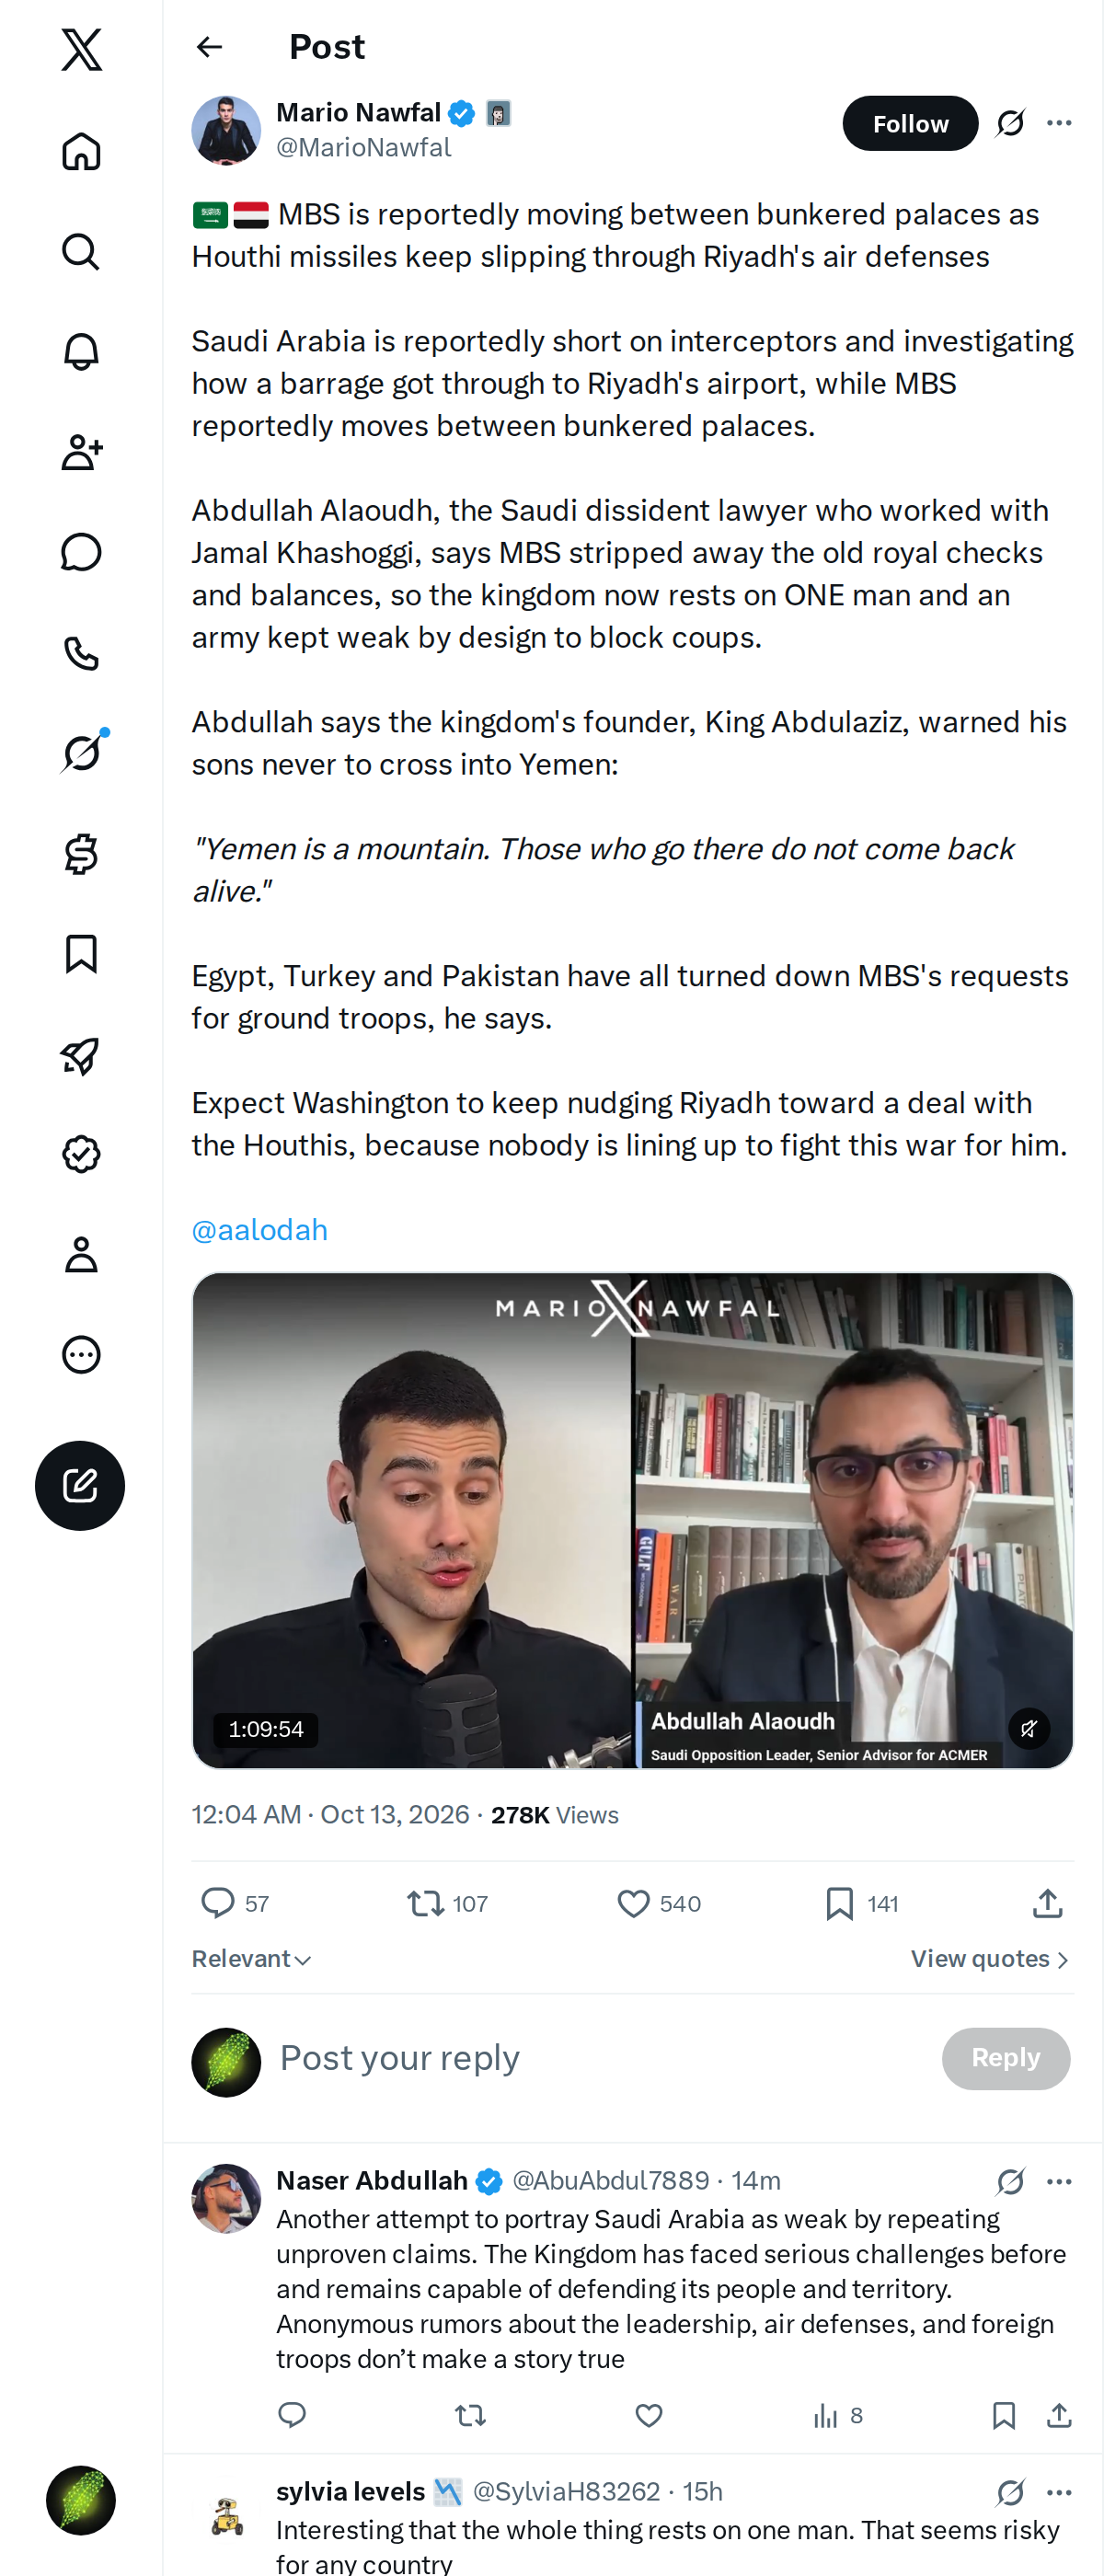Like the post with 540 likes
The image size is (1104, 2576).
coord(658,1903)
